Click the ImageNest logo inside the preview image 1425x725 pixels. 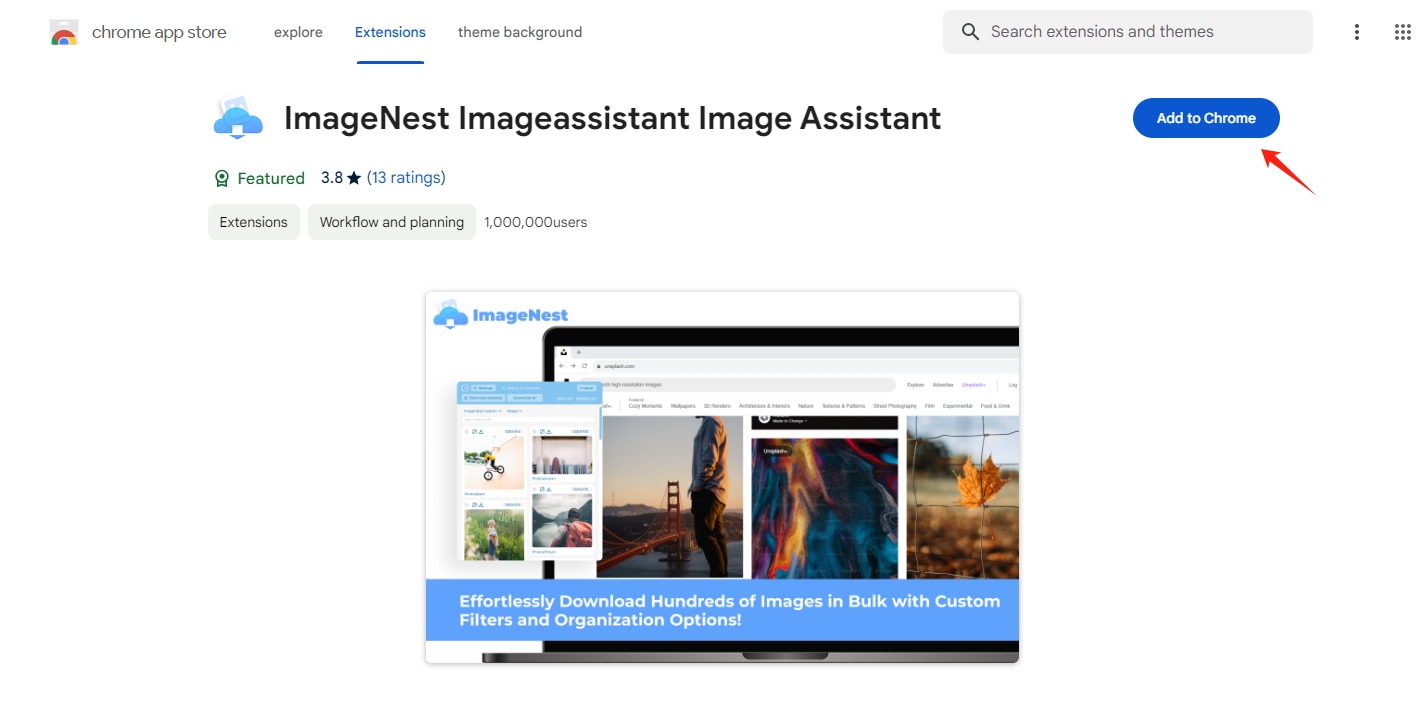(x=501, y=315)
